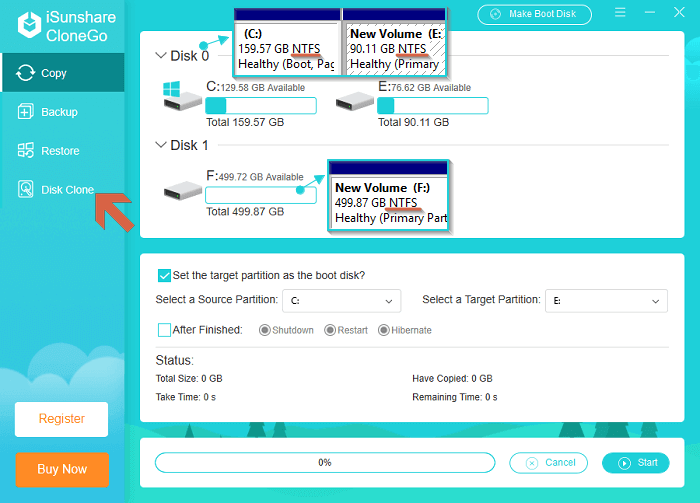Open the Disk Clone tab
This screenshot has width=700, height=503.
click(63, 189)
